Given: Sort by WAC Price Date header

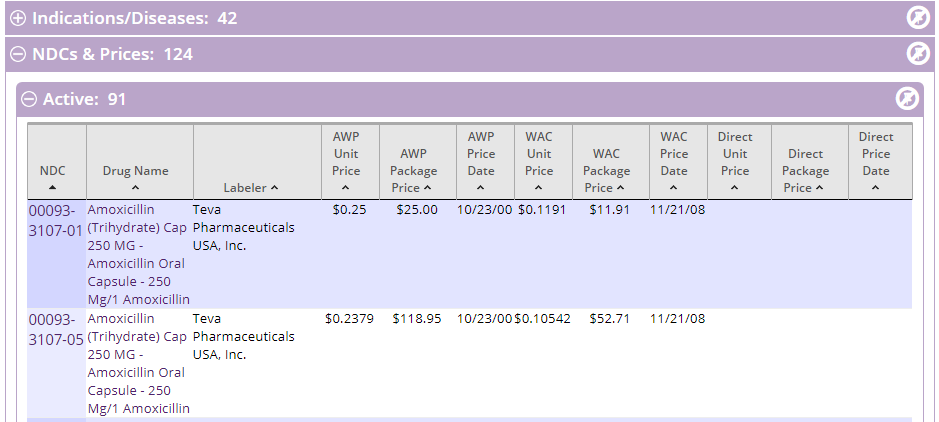Looking at the screenshot, I should pyautogui.click(x=674, y=162).
